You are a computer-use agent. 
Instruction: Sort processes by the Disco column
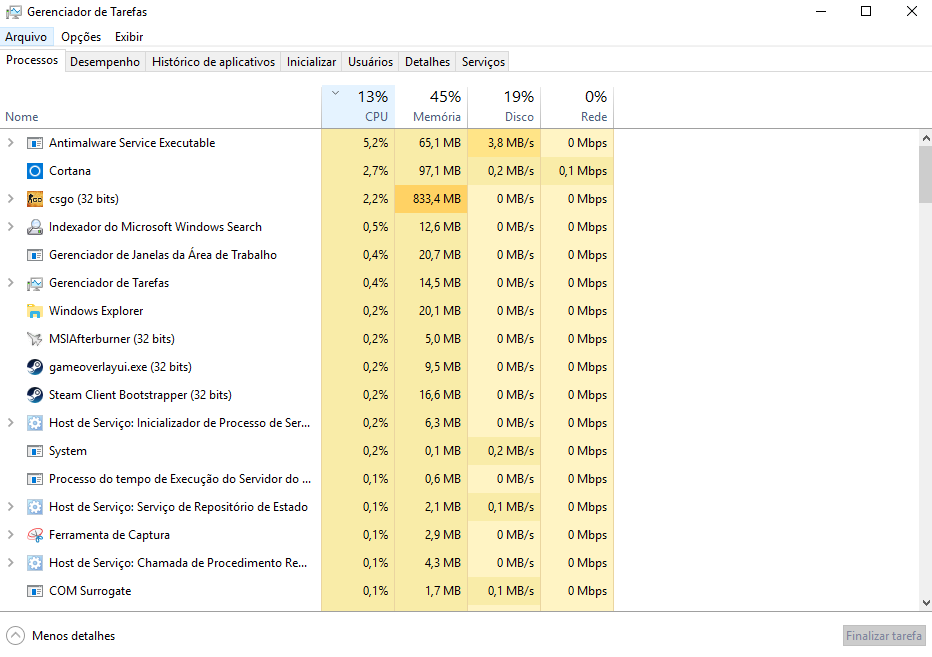[x=505, y=107]
